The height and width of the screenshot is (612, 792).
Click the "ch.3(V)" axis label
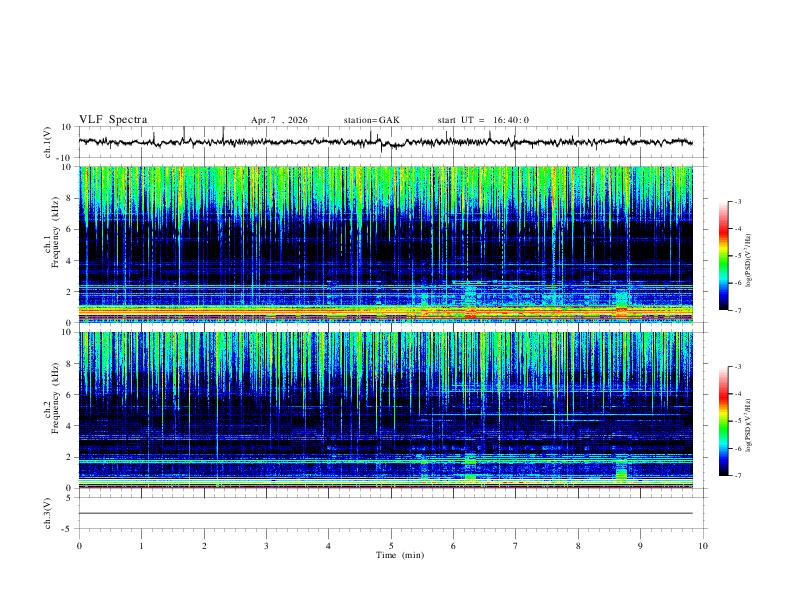tap(48, 513)
